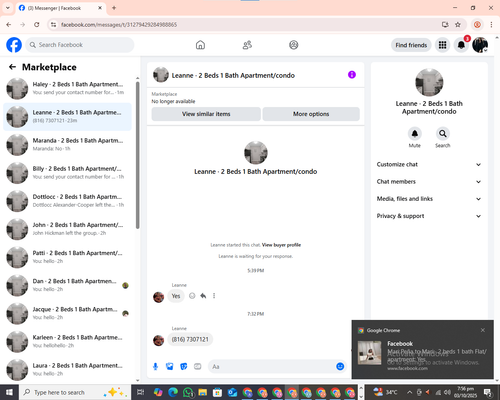The height and width of the screenshot is (400, 500).
Task: Open the Windows Start menu
Action: pos(9,392)
